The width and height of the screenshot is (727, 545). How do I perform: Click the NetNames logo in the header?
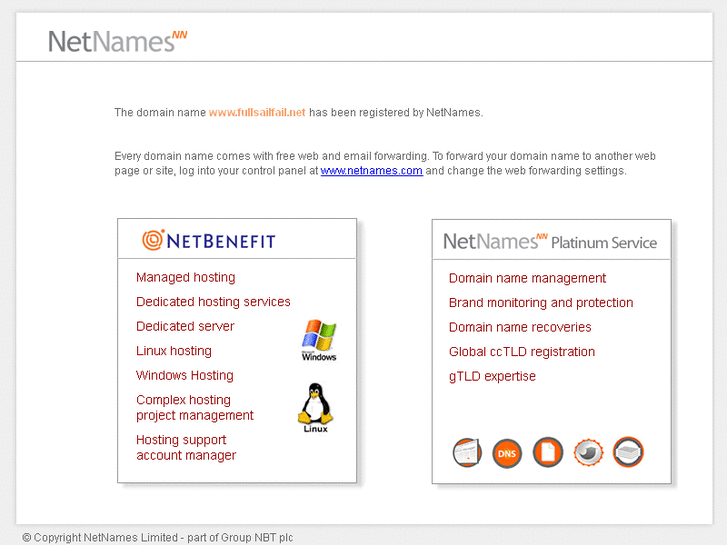pos(117,41)
